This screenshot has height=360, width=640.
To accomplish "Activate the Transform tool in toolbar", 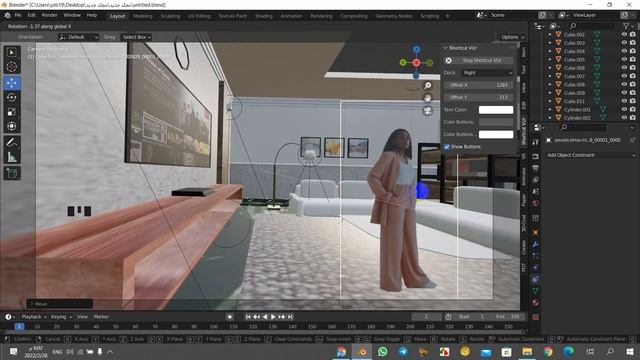I will [x=12, y=126].
